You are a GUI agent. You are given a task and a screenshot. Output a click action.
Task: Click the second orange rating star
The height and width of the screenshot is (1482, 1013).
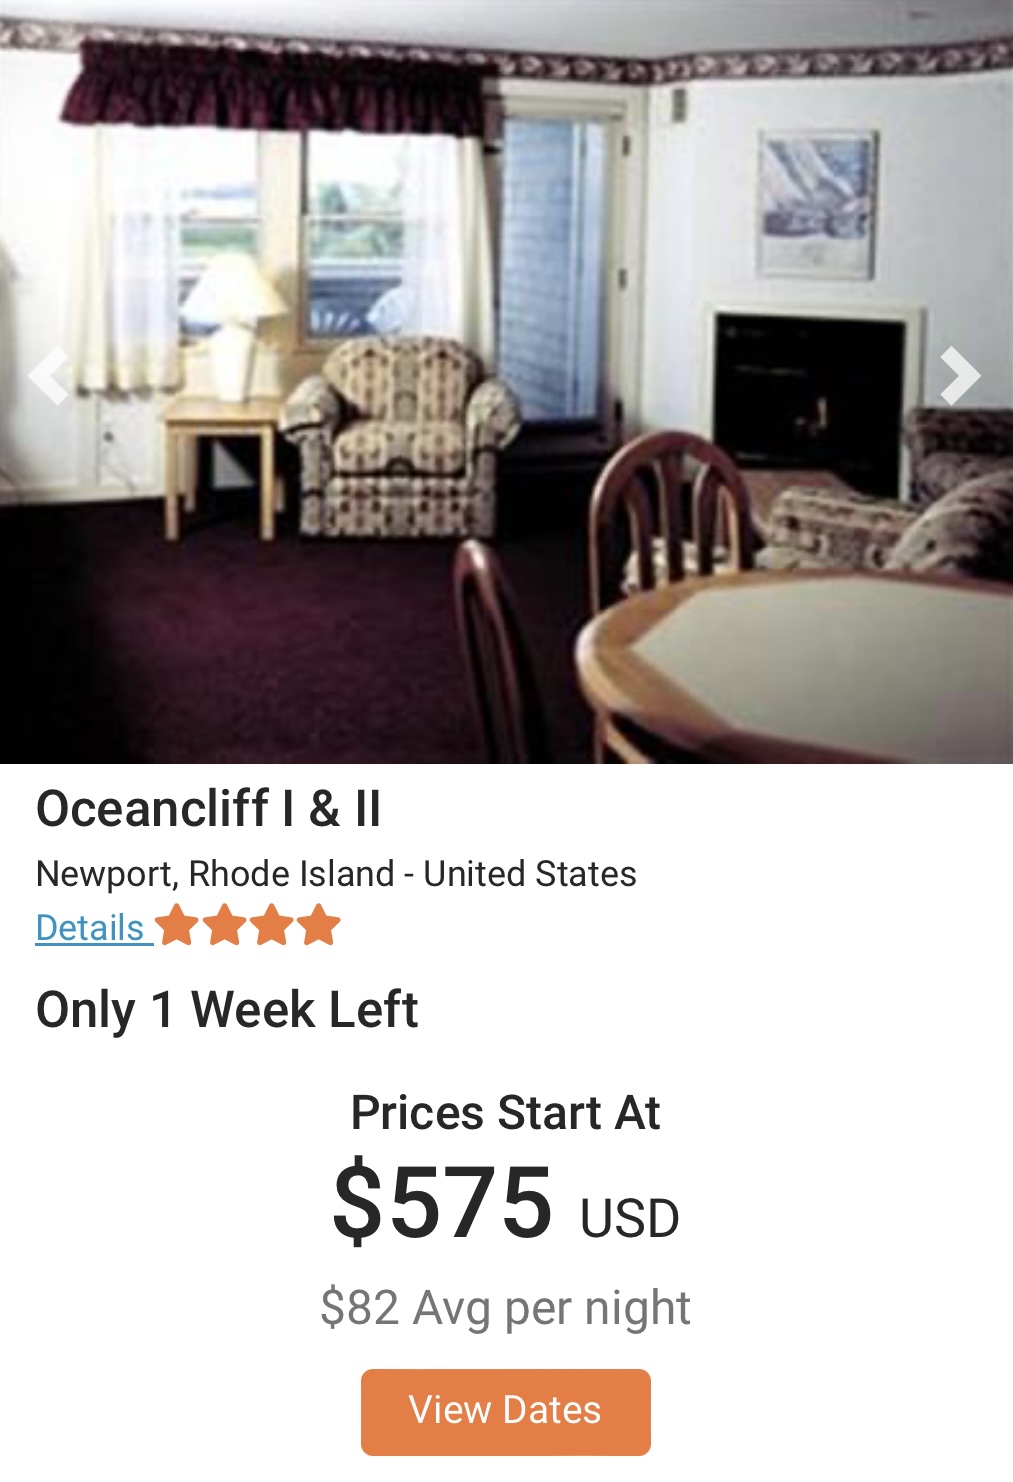click(225, 925)
